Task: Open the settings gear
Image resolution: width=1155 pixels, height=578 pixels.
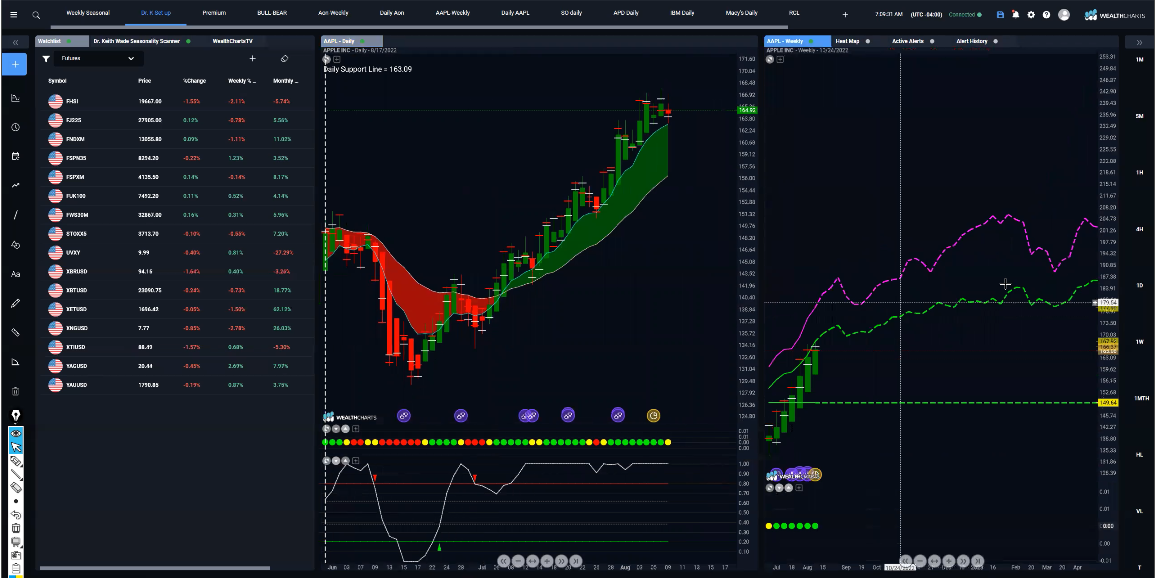Action: click(x=1031, y=14)
